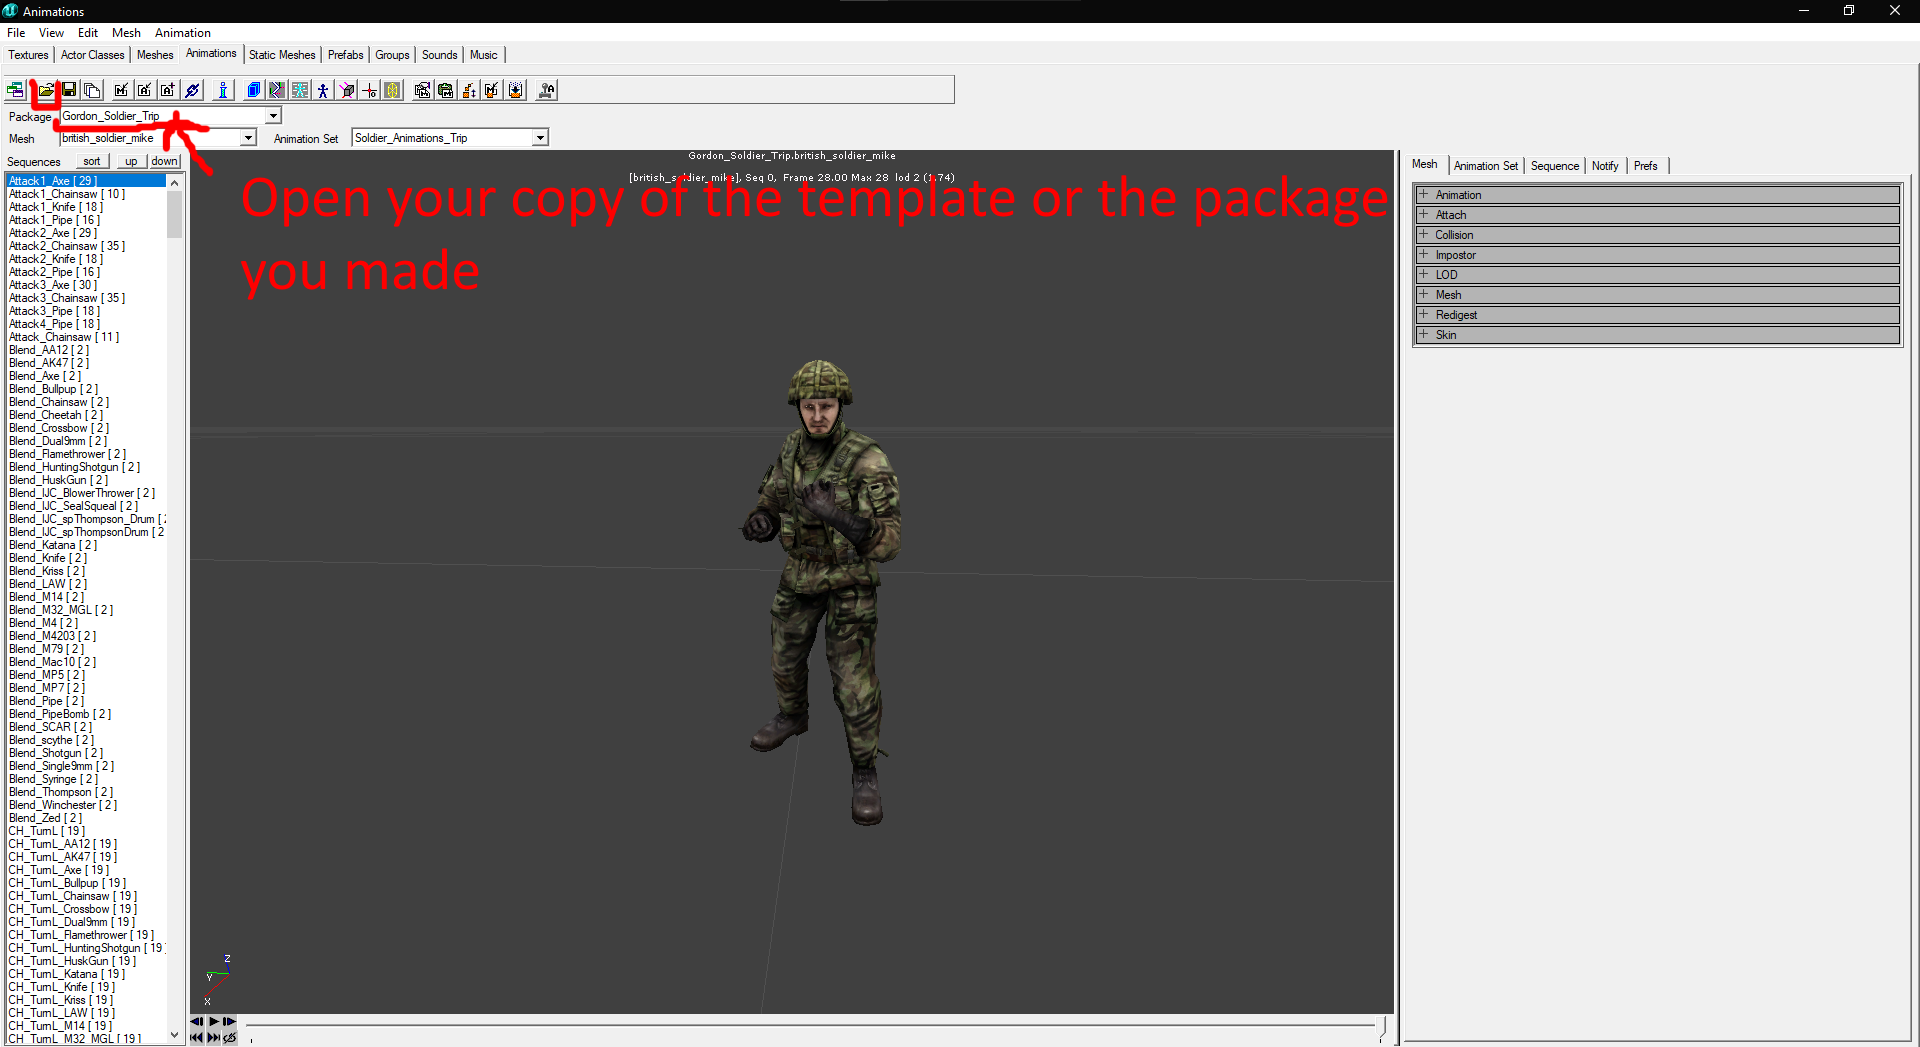Toggle the cyan figure bones view icon
Image resolution: width=1920 pixels, height=1047 pixels.
tap(300, 90)
